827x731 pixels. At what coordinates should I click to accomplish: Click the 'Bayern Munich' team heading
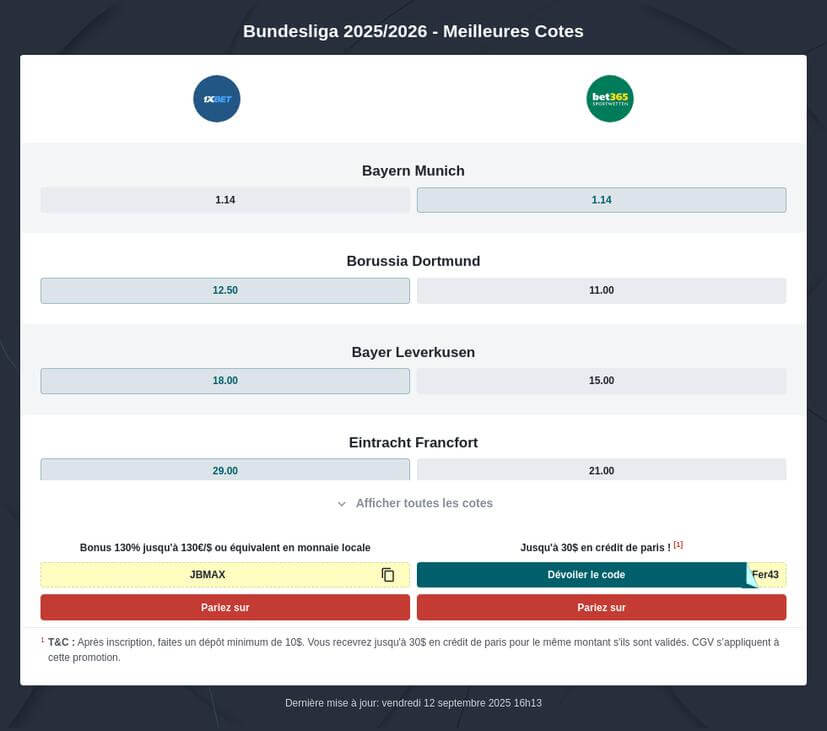(x=413, y=171)
